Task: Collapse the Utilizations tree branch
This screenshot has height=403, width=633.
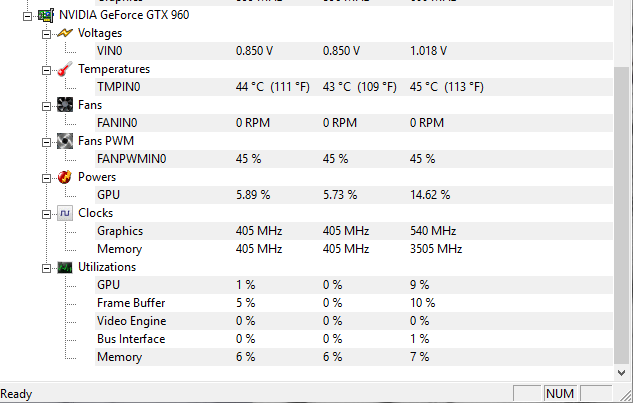Action: click(46, 268)
